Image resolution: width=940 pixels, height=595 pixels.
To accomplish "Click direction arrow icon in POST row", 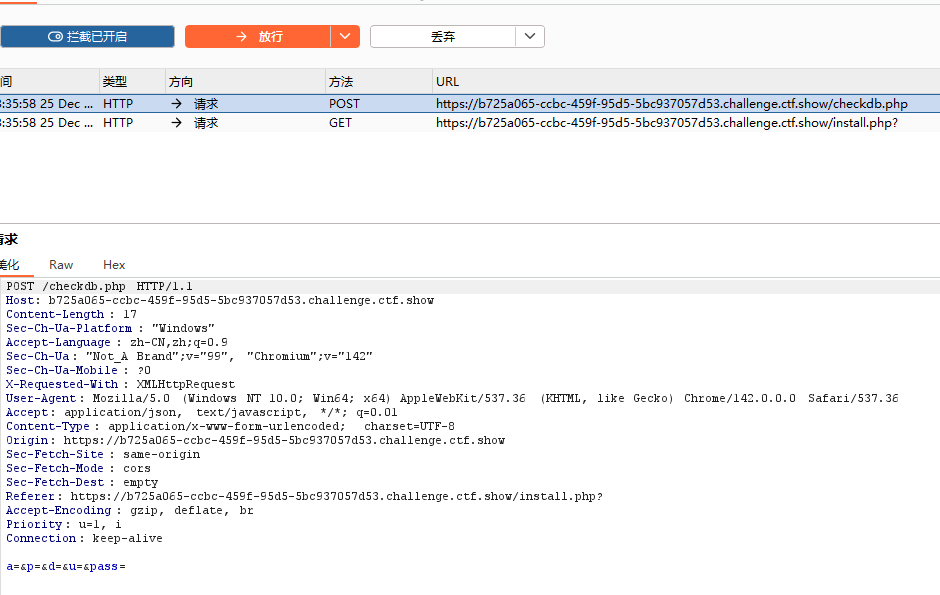I will pyautogui.click(x=177, y=104).
